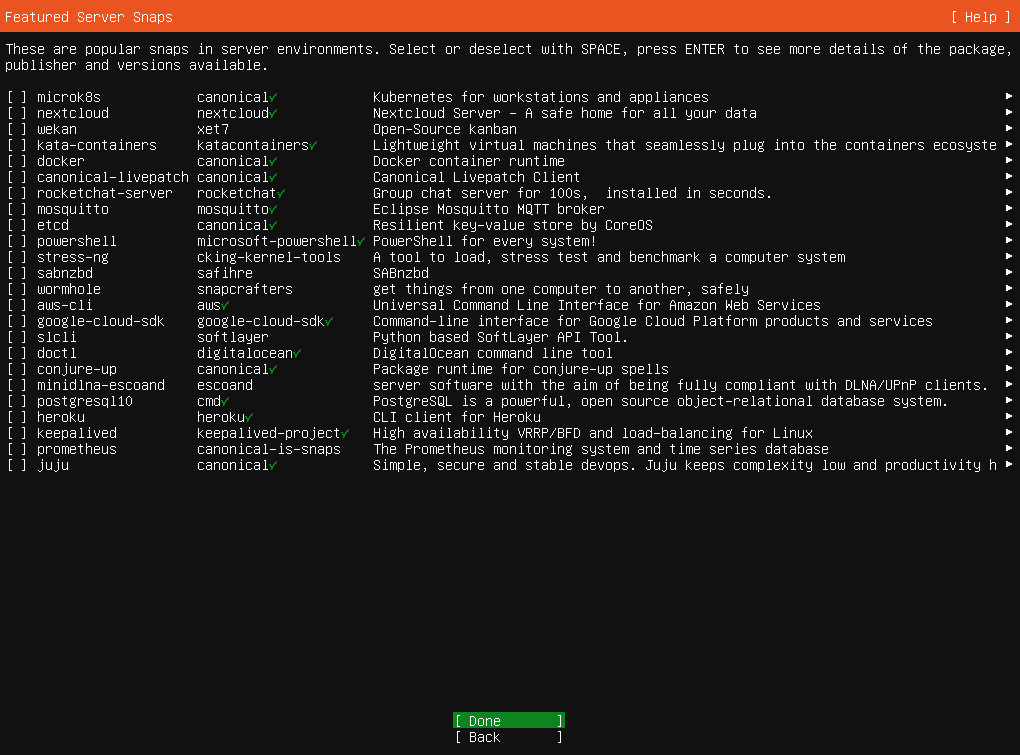This screenshot has width=1020, height=755.
Task: Click description 'Docker container runtime'
Action: (469, 161)
